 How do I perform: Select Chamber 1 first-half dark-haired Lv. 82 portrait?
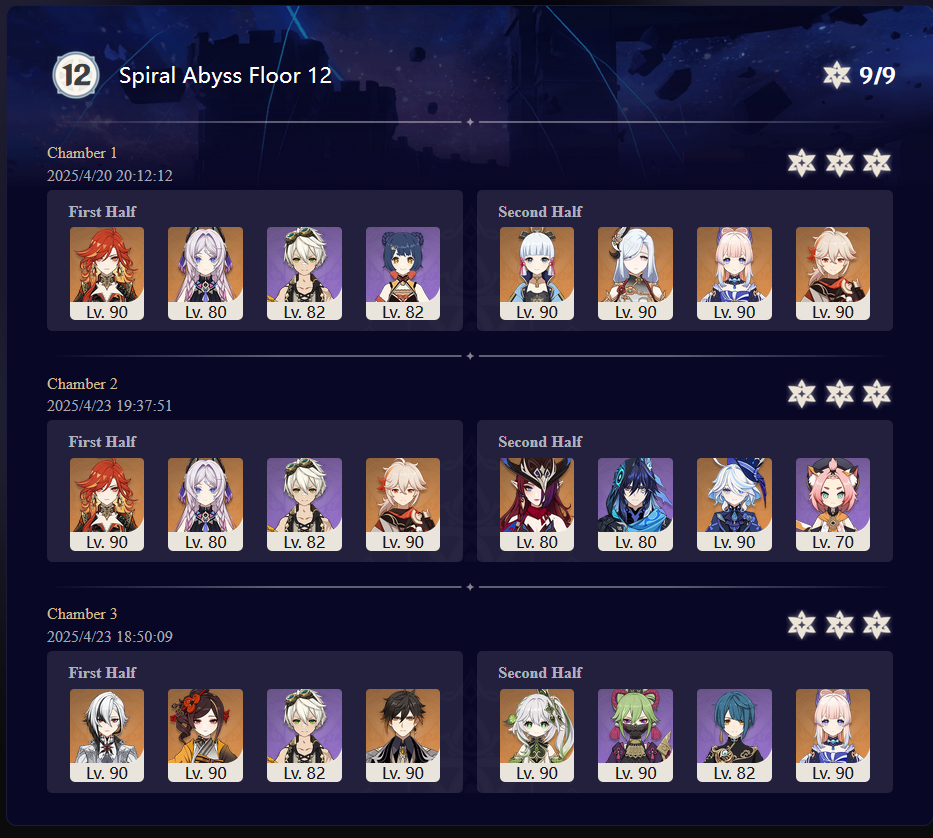click(x=403, y=273)
